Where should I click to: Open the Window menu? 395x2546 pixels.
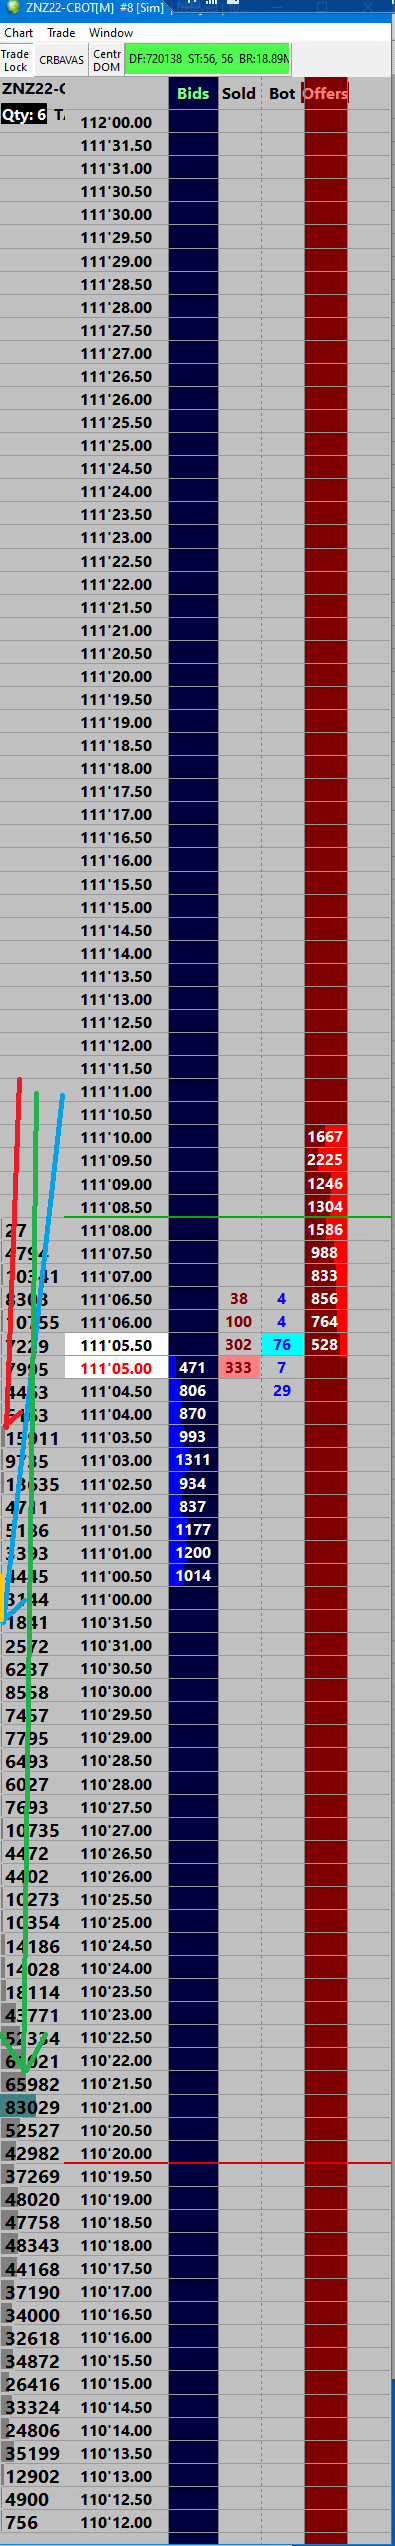(111, 33)
